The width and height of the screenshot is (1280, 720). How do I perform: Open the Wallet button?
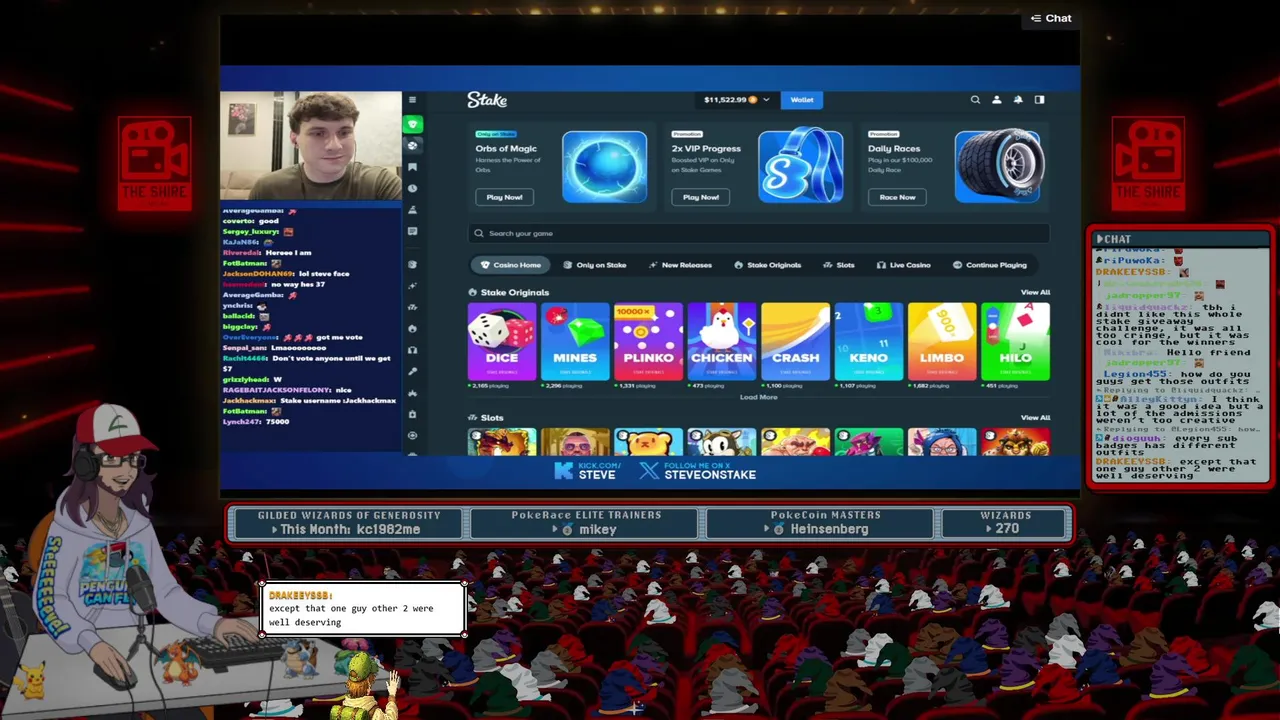(x=802, y=100)
